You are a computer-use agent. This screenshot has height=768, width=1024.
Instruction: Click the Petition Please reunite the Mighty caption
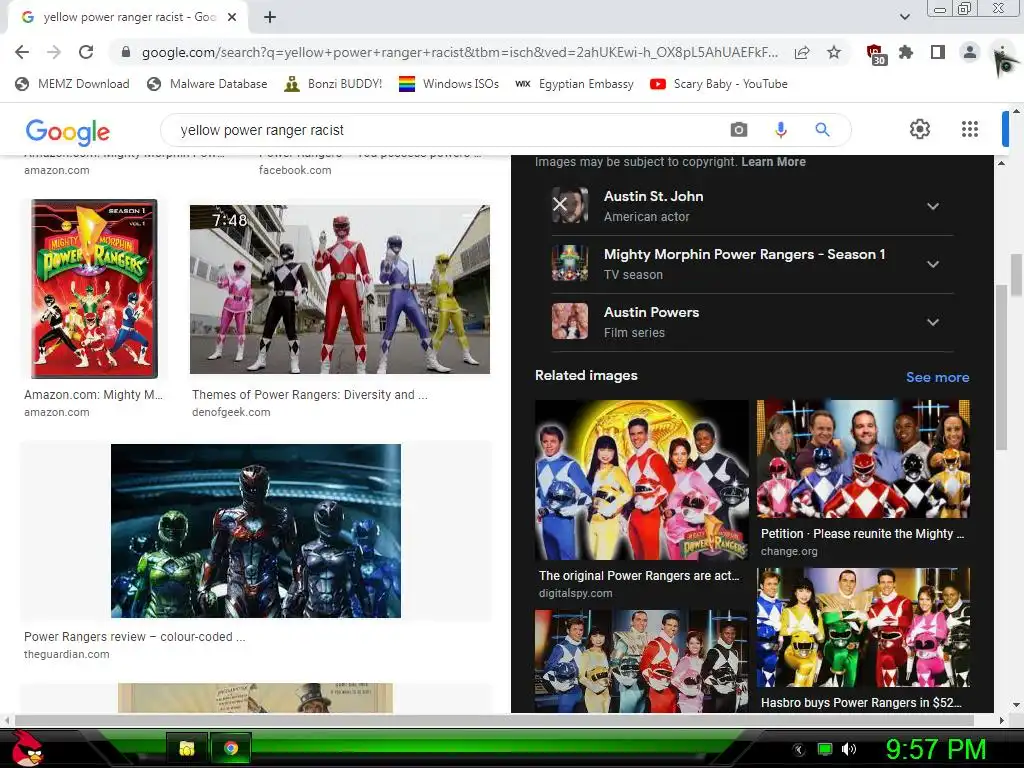pos(862,534)
